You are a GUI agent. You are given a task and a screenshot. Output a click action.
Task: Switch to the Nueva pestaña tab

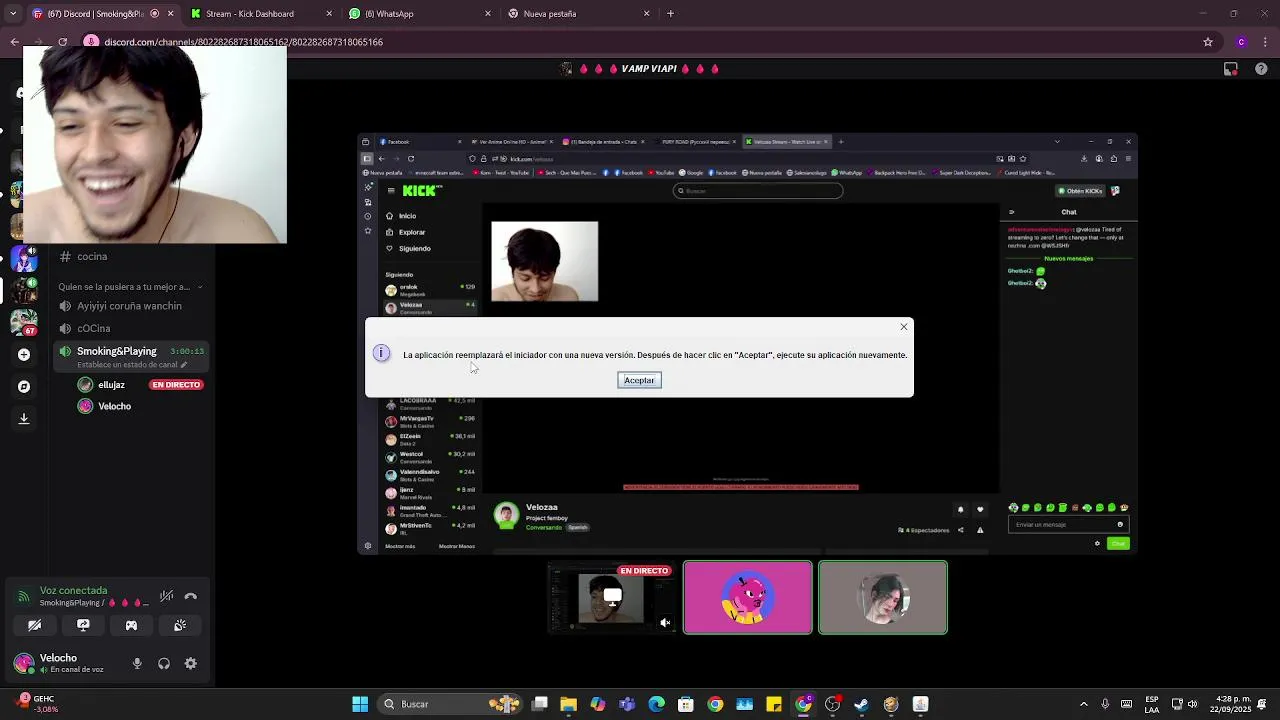click(x=578, y=14)
